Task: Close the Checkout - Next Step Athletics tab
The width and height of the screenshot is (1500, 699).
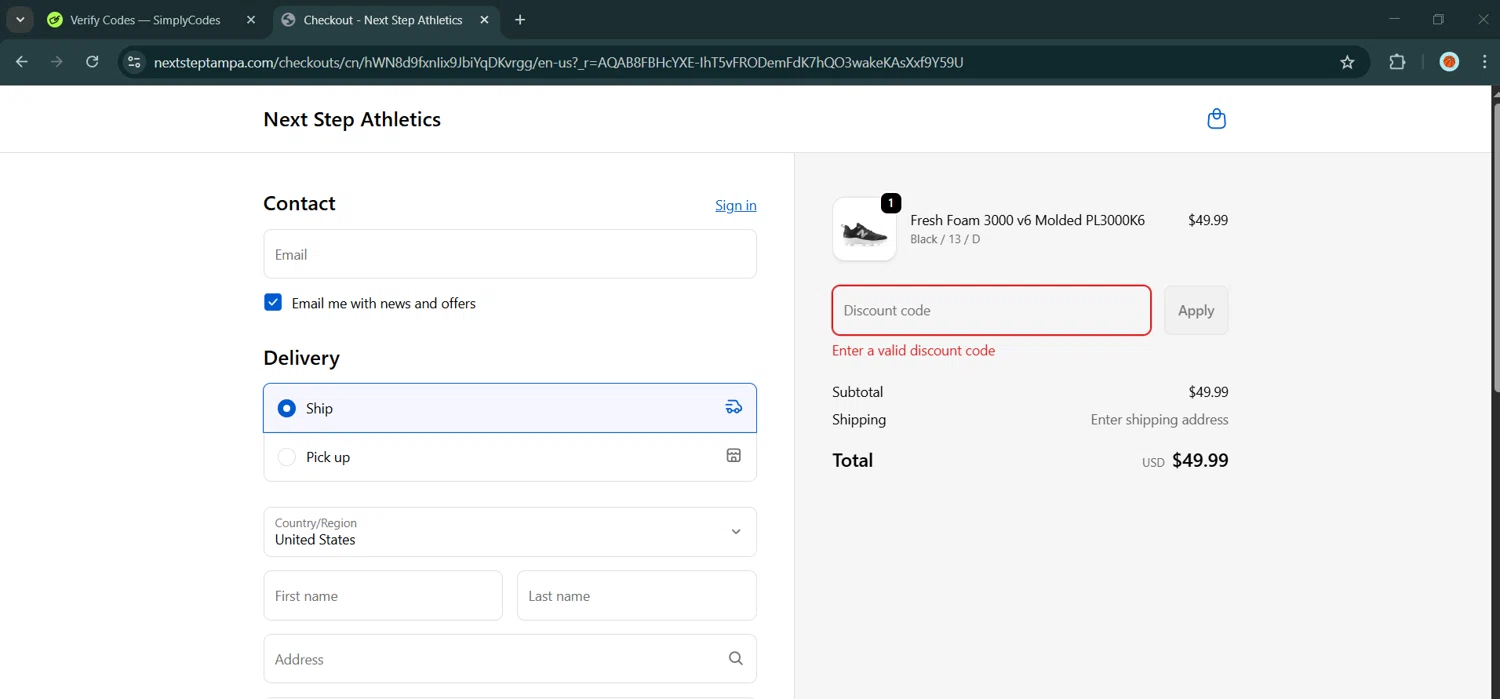Action: pos(484,20)
